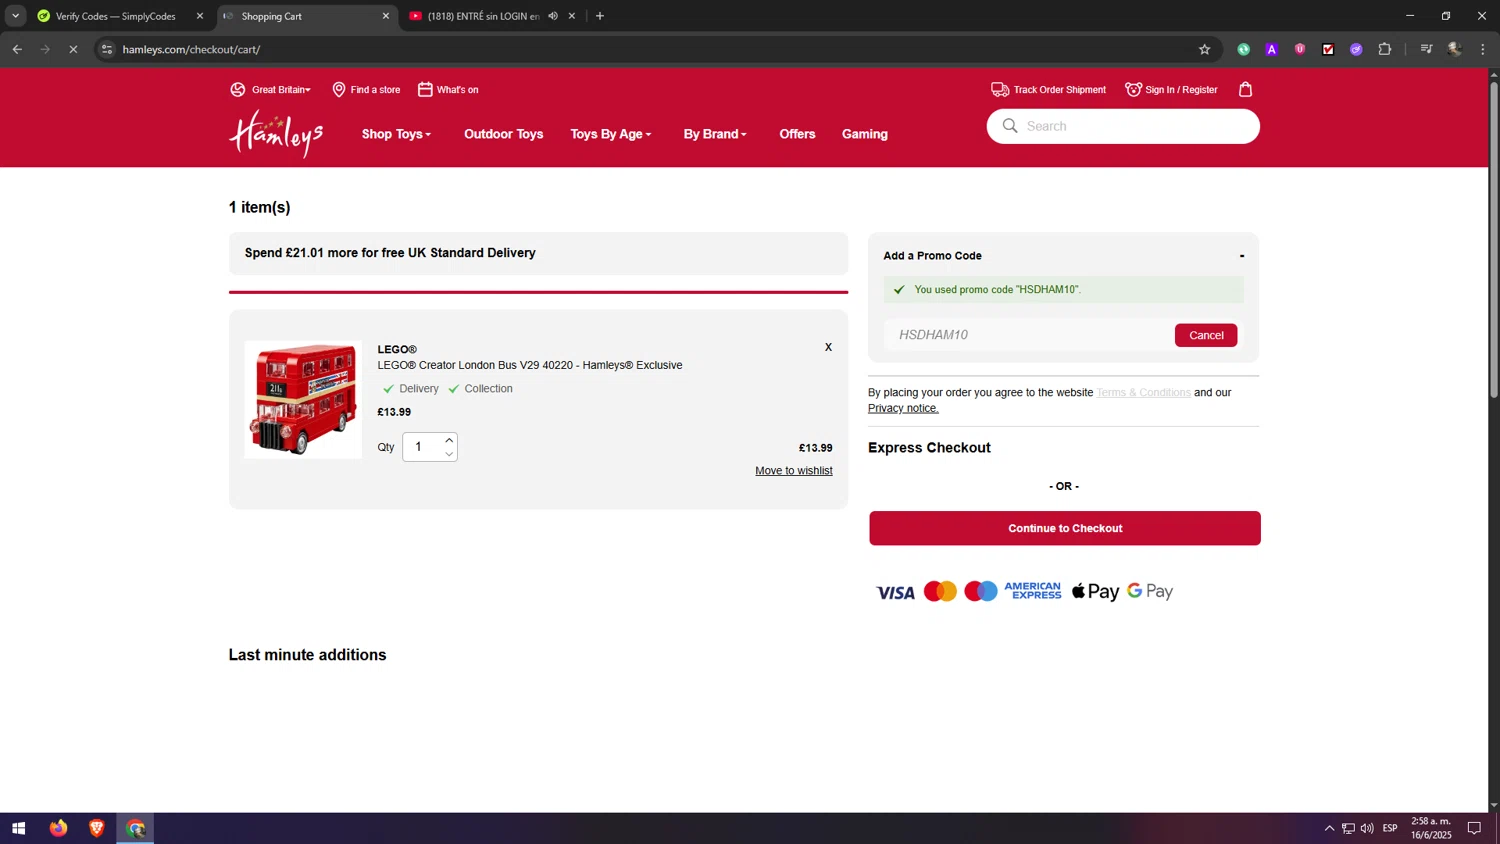Expand the Shop Toys menu
The image size is (1500, 844).
coord(396,134)
